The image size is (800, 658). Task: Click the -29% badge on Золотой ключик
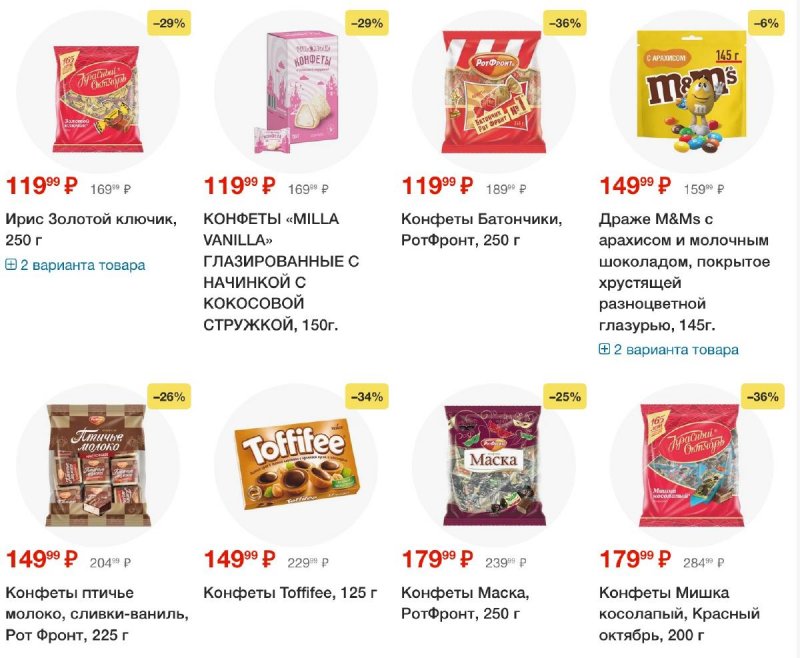click(x=169, y=23)
